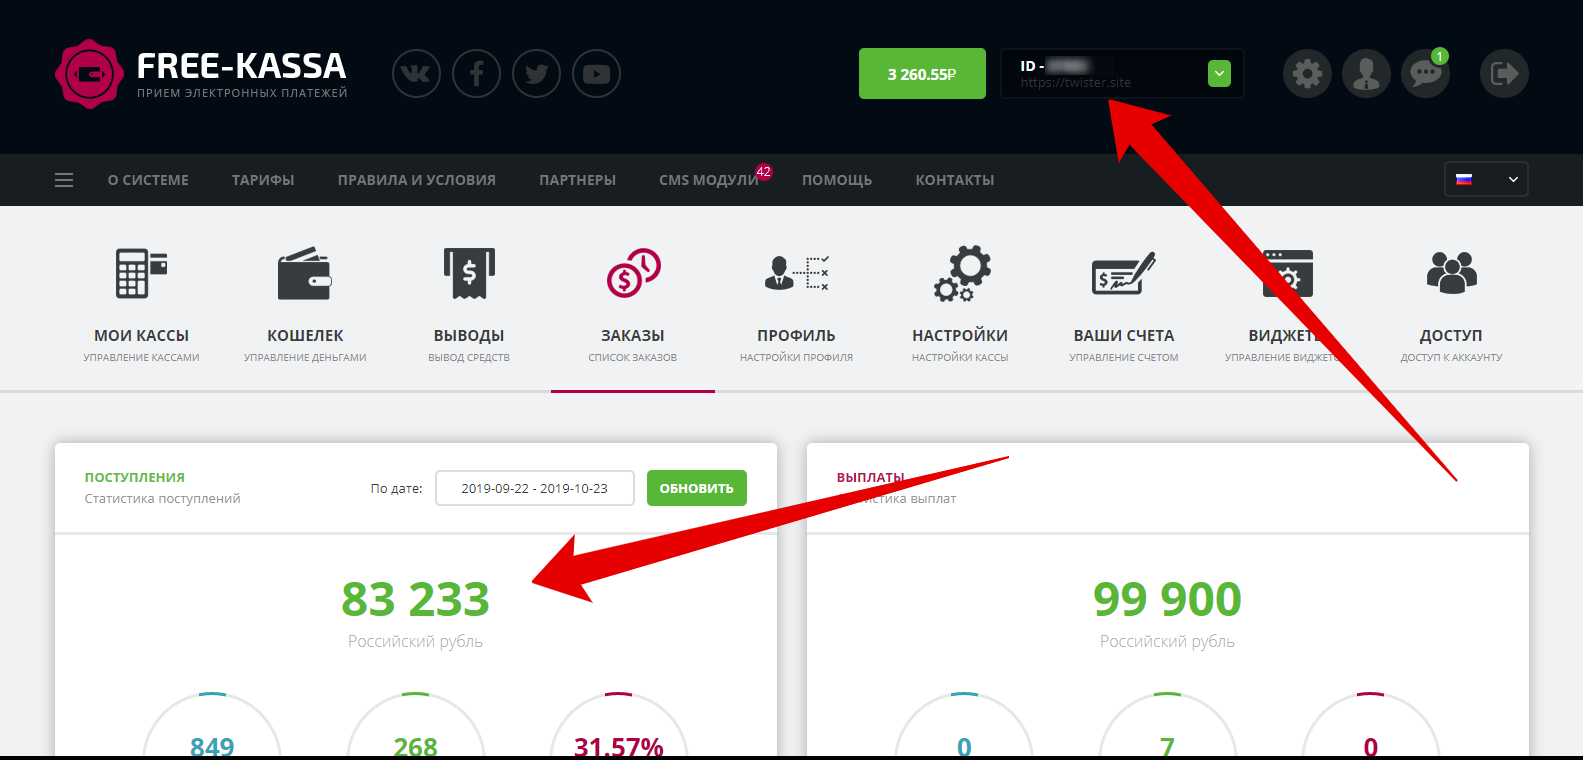Open the YouTube social icon
The height and width of the screenshot is (760, 1583).
click(x=596, y=74)
